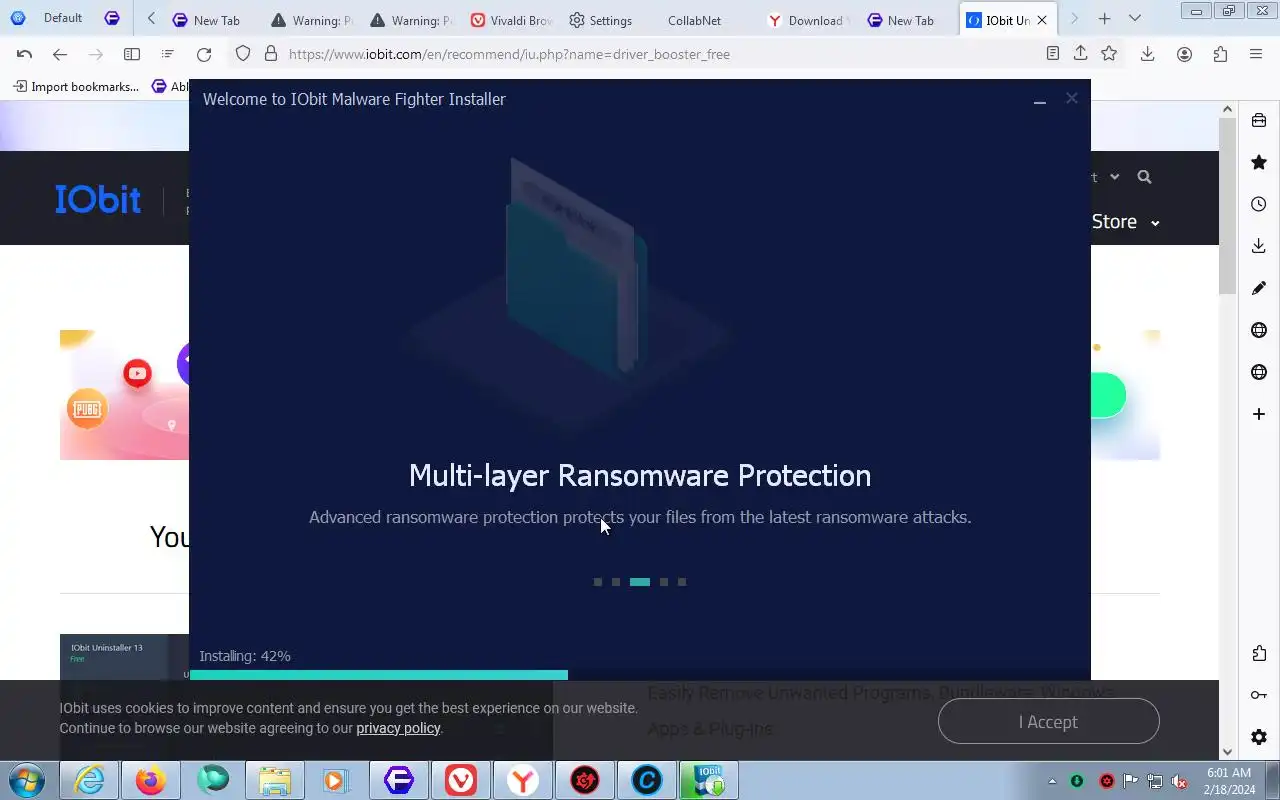Open Internet Explorer from the taskbar
Viewport: 1280px width, 800px height.
pos(89,780)
